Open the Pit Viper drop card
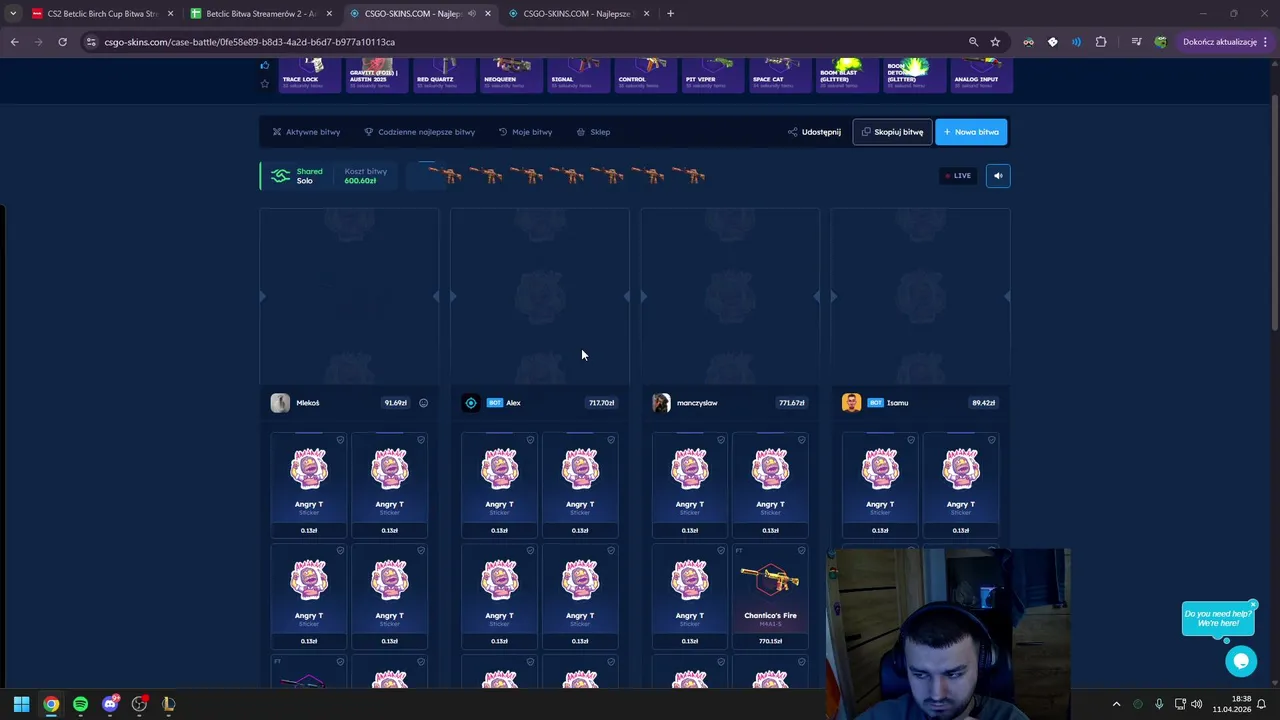This screenshot has height=720, width=1280. [x=712, y=76]
